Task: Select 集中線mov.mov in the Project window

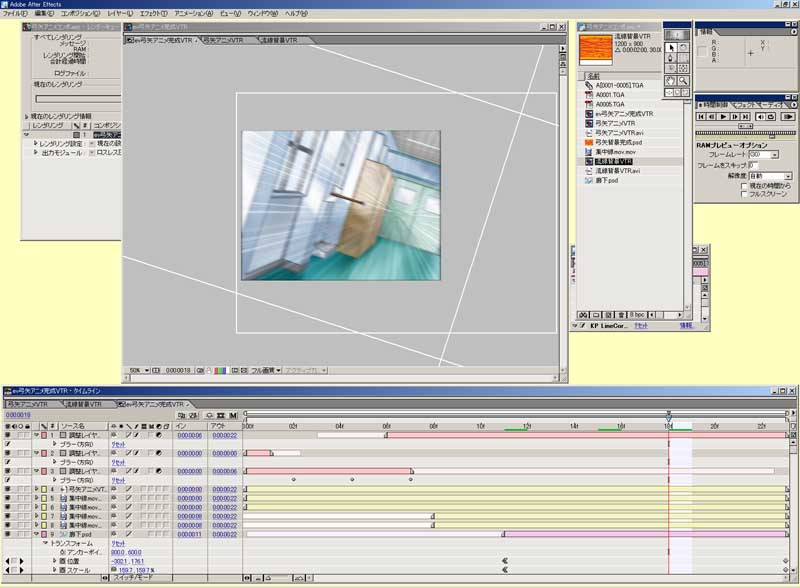Action: pos(615,152)
